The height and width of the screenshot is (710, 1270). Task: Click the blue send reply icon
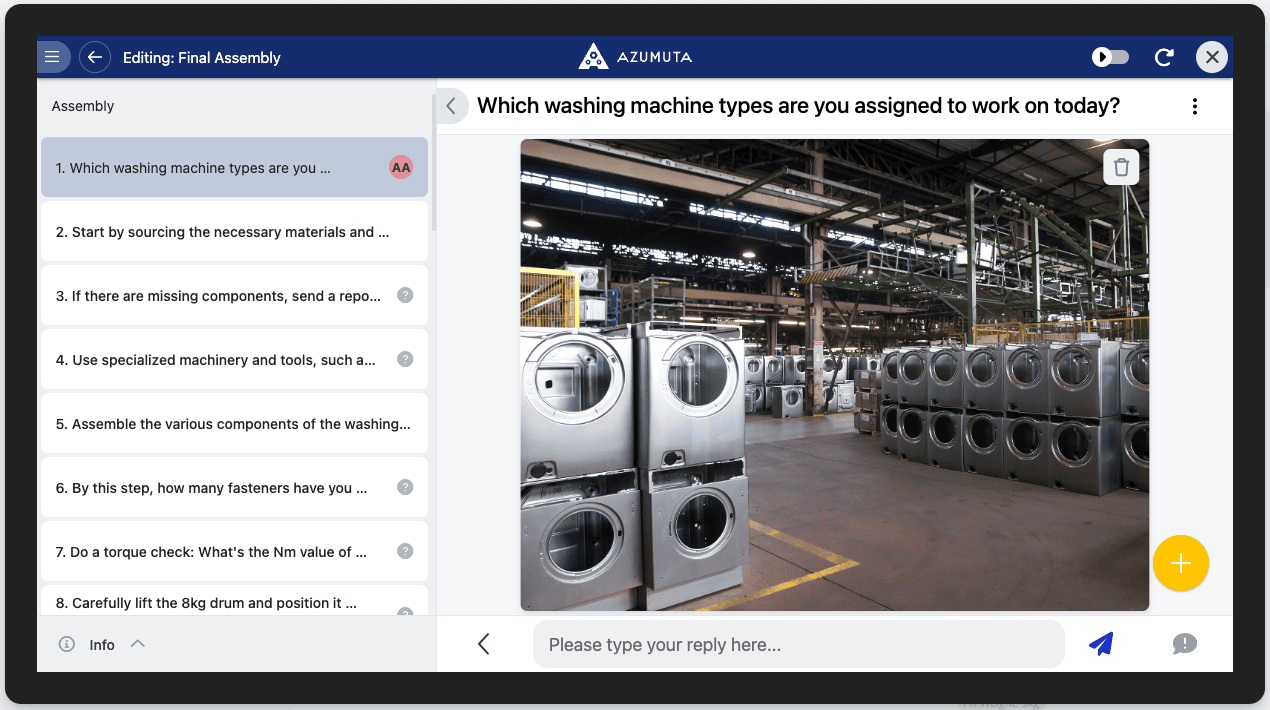coord(1101,644)
